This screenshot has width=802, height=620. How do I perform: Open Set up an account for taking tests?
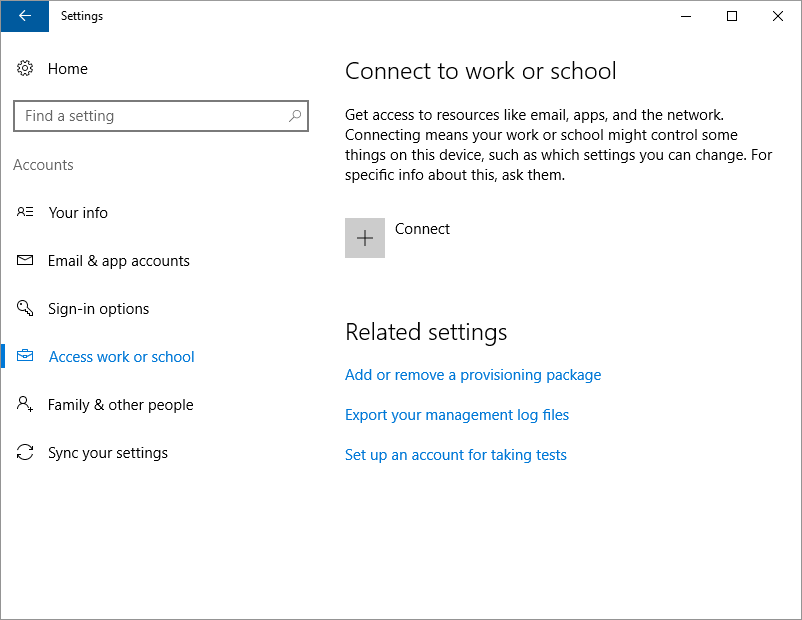pos(456,455)
